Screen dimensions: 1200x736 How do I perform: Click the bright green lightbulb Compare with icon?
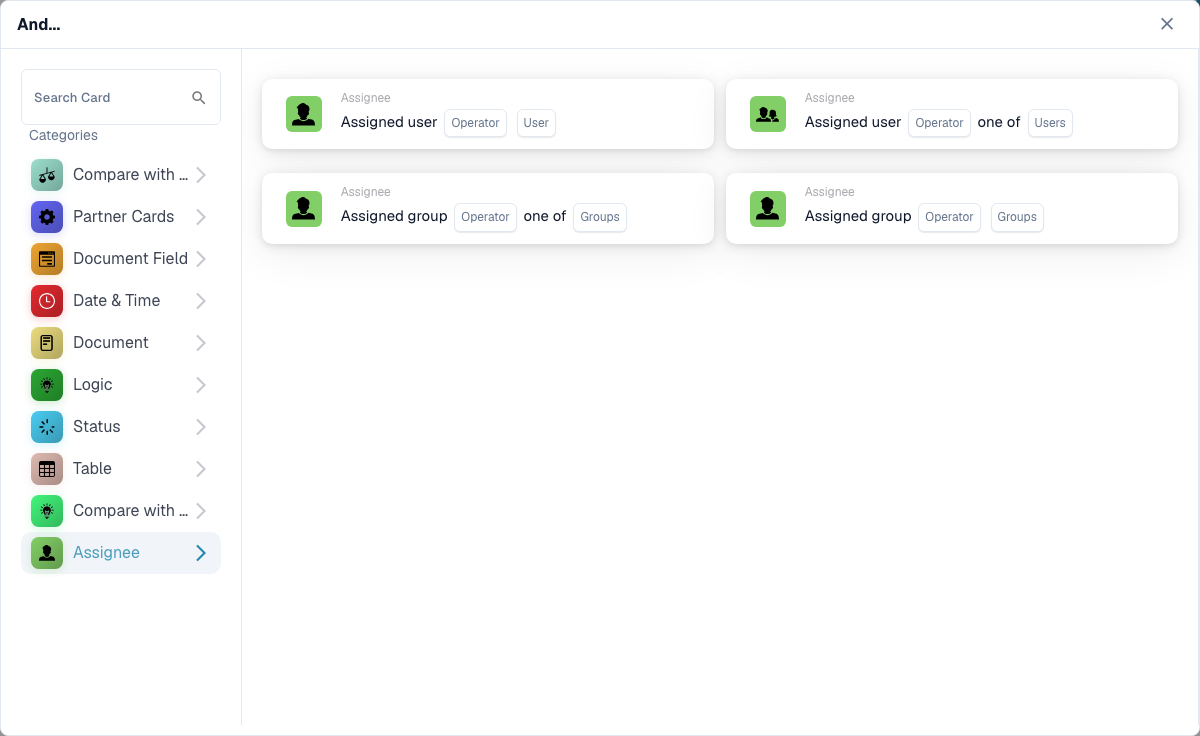point(47,511)
